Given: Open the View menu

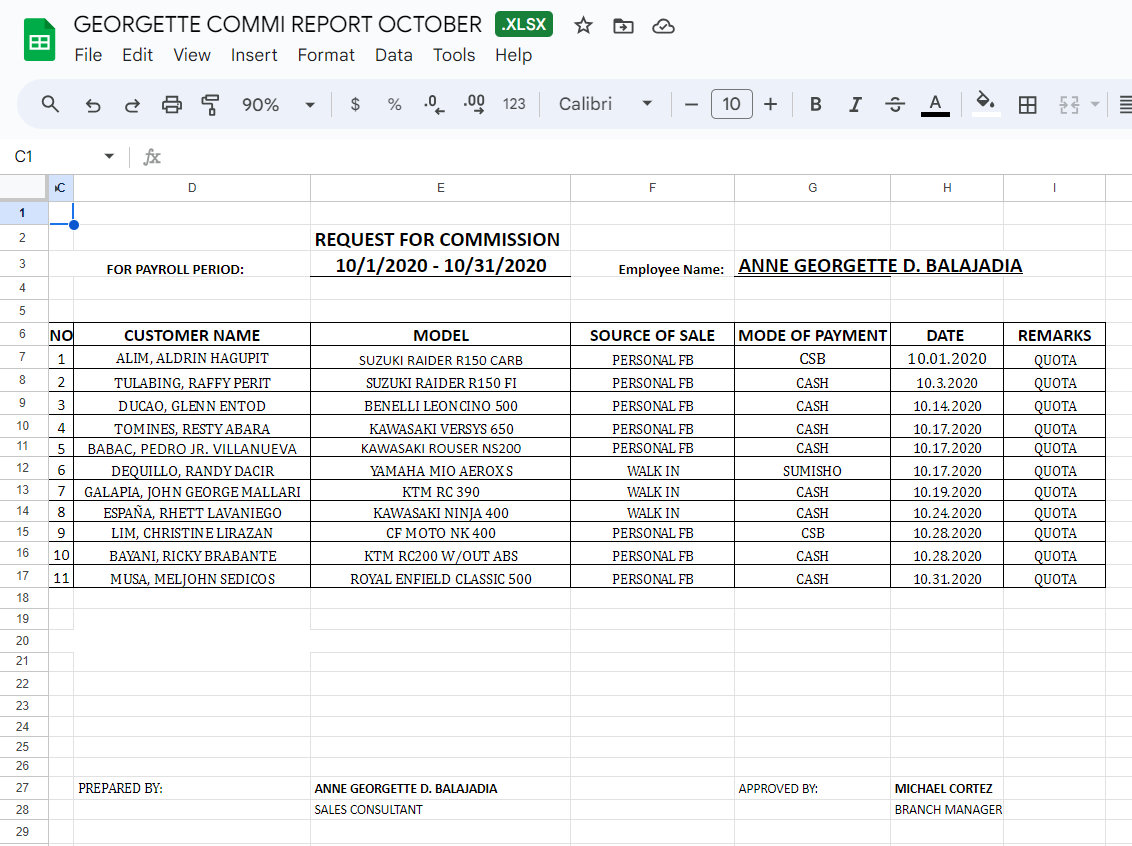Looking at the screenshot, I should click(x=192, y=55).
